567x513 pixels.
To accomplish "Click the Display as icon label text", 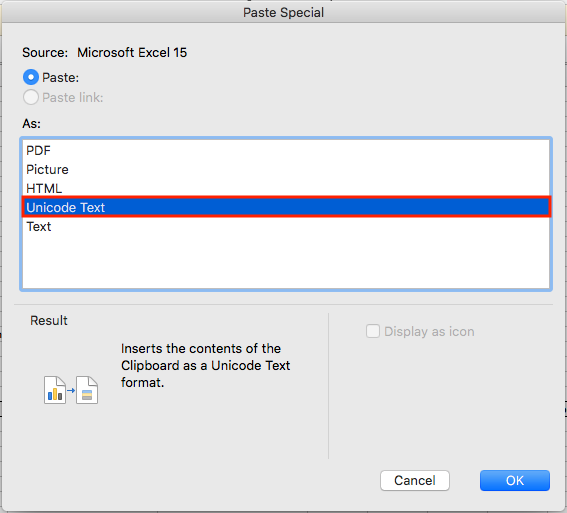I will (x=429, y=332).
